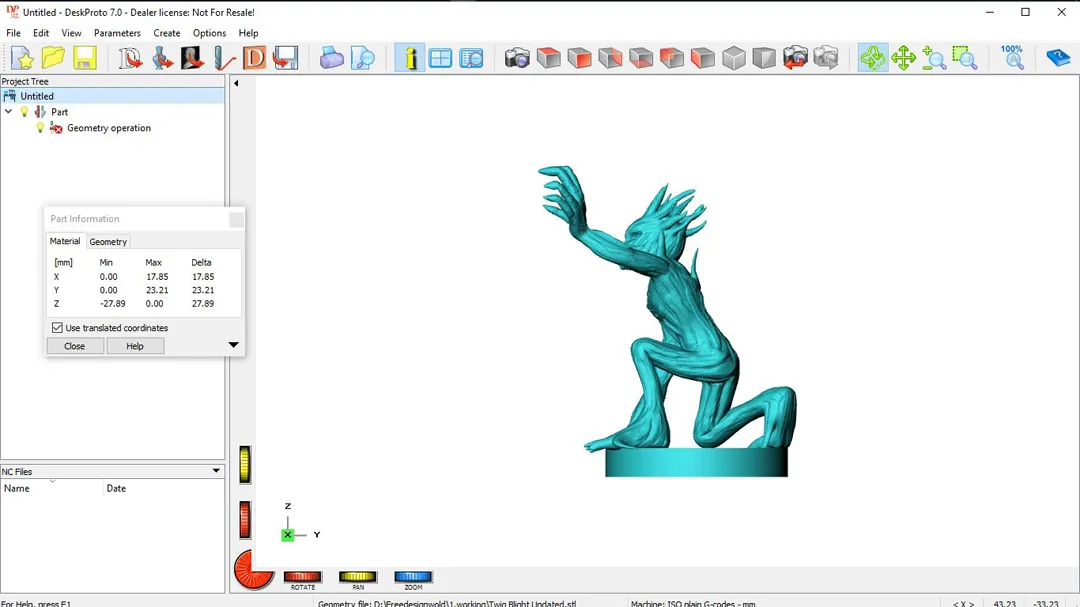
Task: Open the Options menu
Action: tap(209, 33)
